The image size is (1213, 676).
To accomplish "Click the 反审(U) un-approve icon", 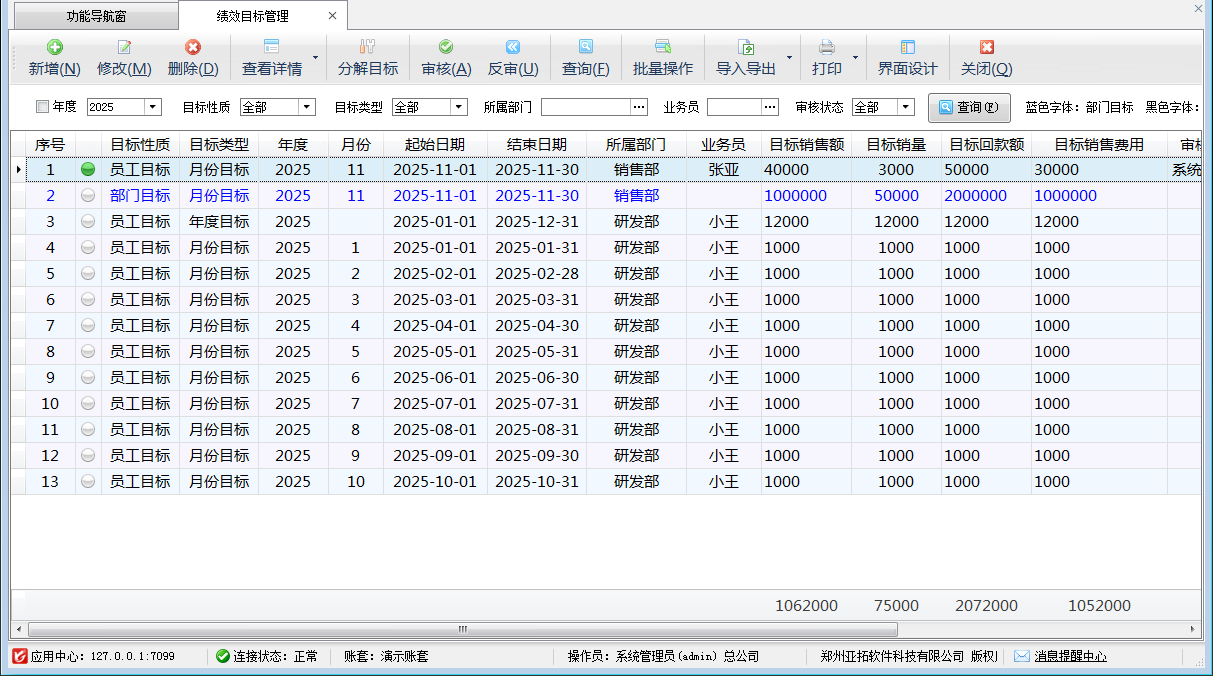I will point(512,47).
